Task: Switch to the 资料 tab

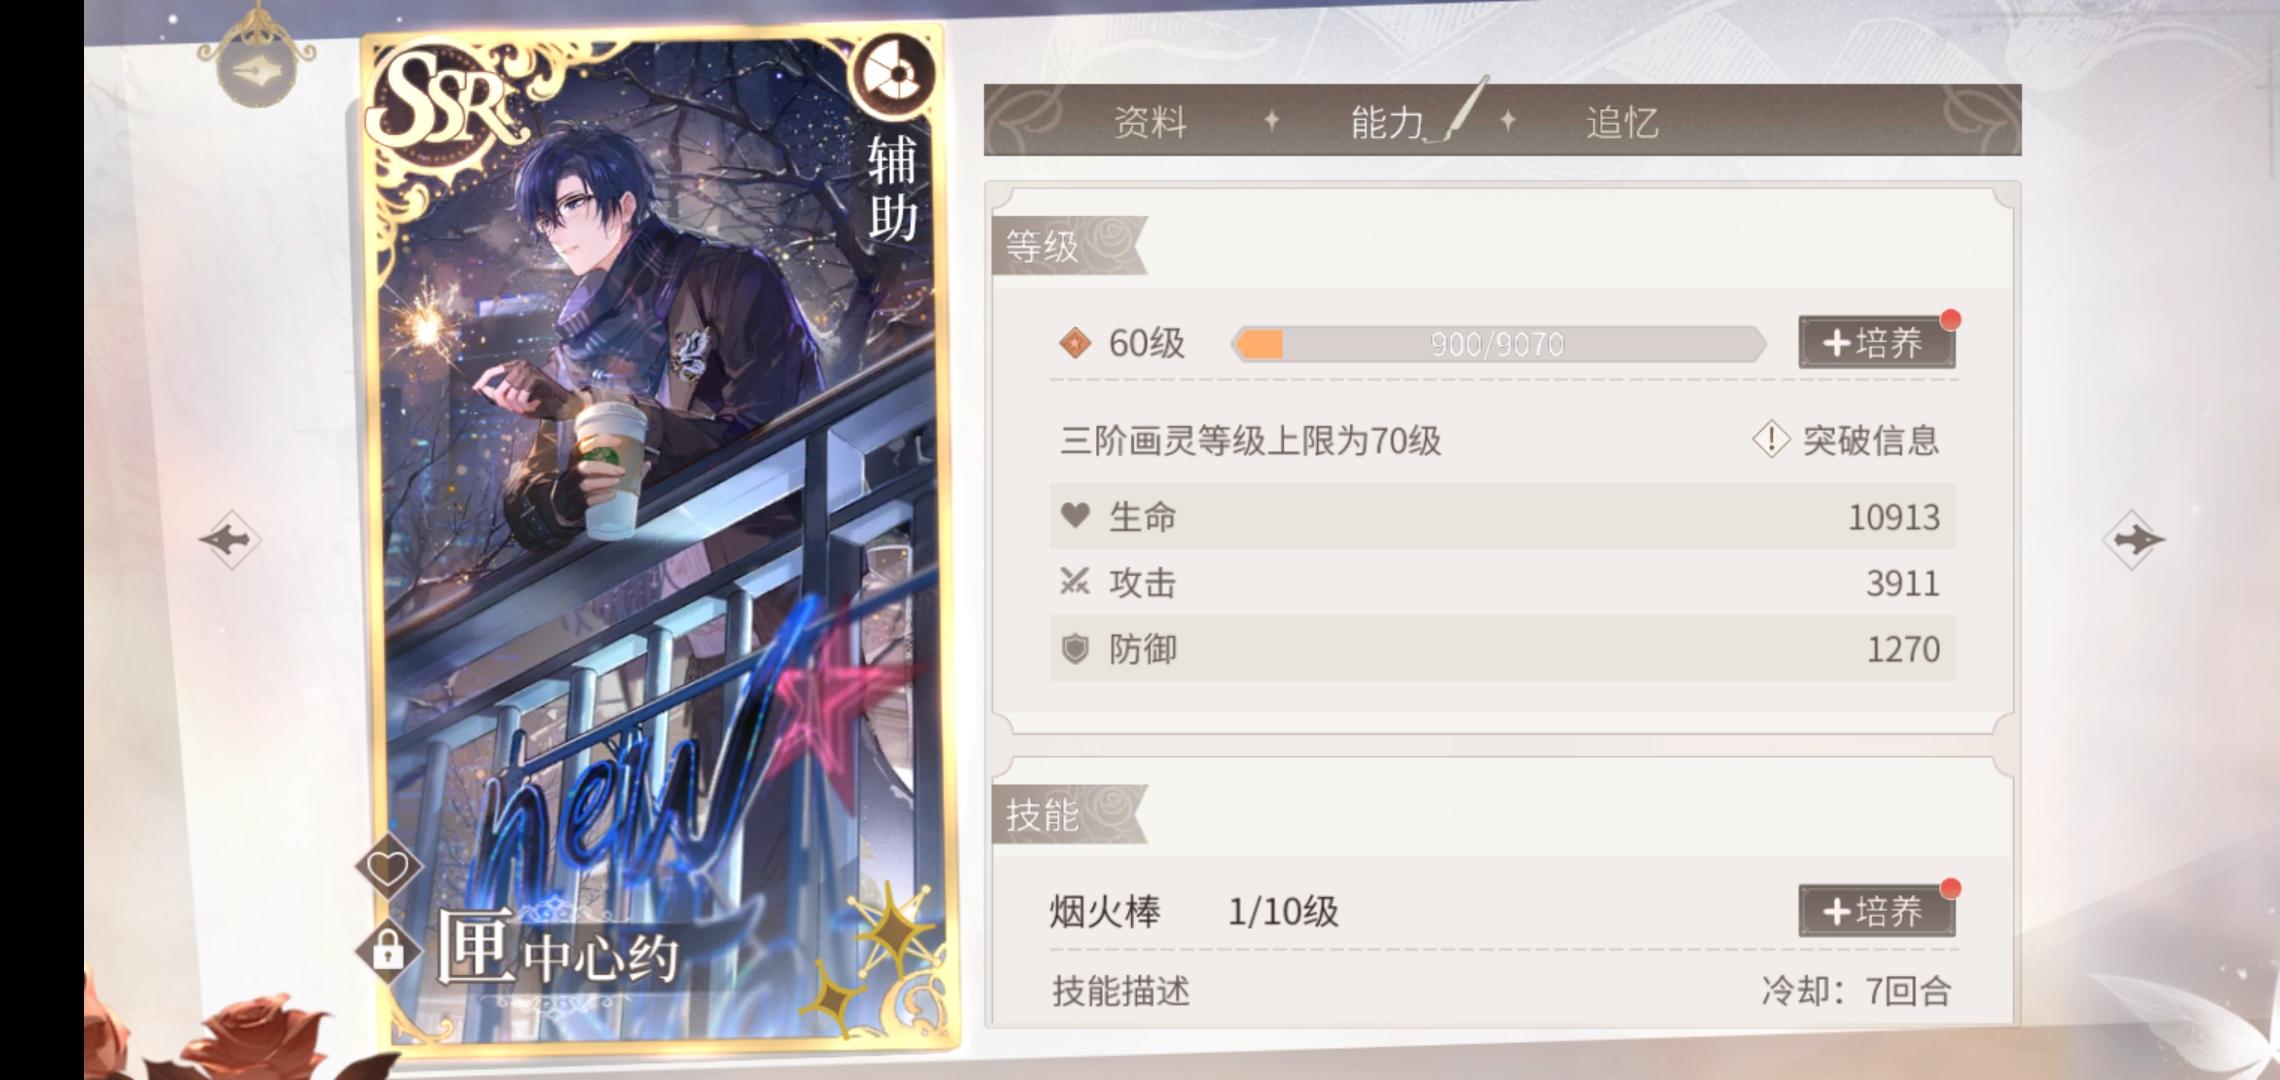Action: tap(1150, 122)
